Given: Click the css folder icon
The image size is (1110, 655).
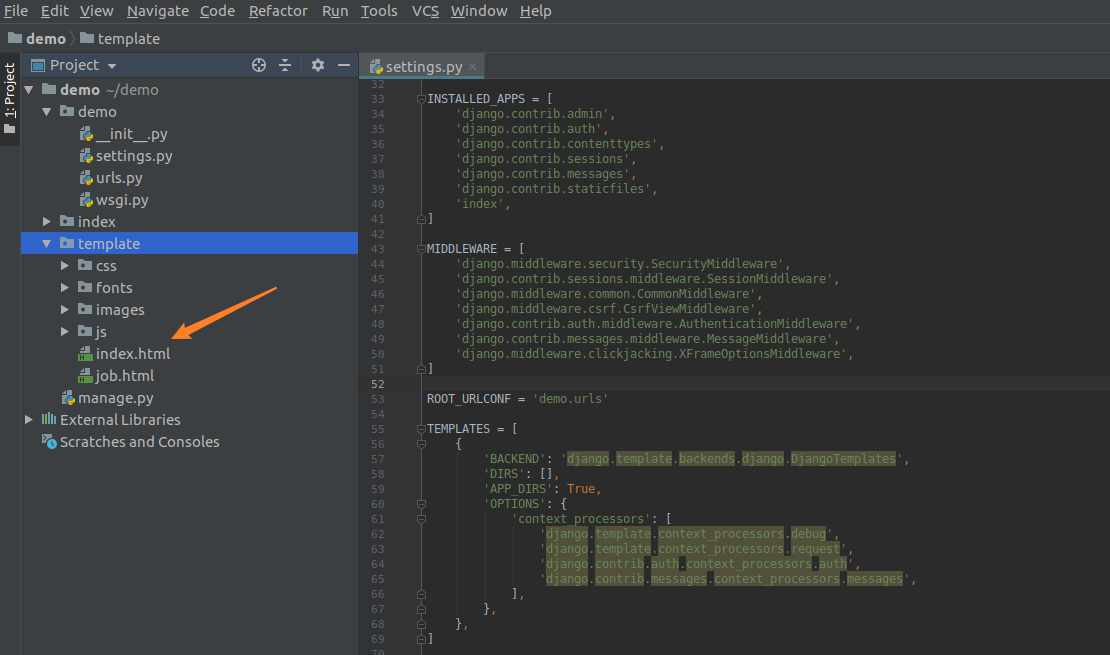Looking at the screenshot, I should point(85,265).
